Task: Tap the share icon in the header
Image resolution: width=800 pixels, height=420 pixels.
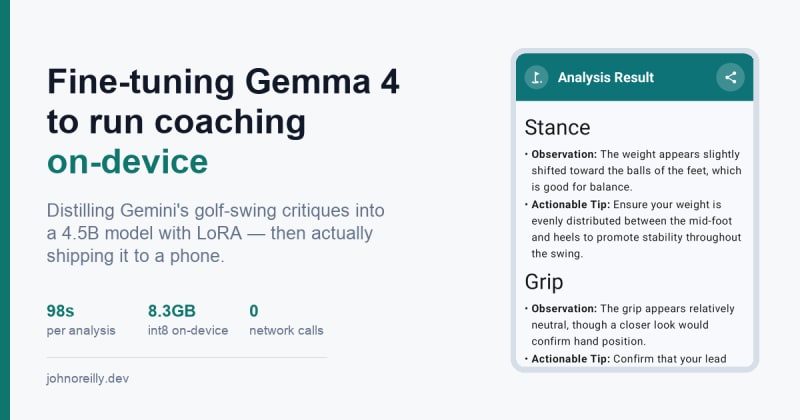Action: (730, 77)
